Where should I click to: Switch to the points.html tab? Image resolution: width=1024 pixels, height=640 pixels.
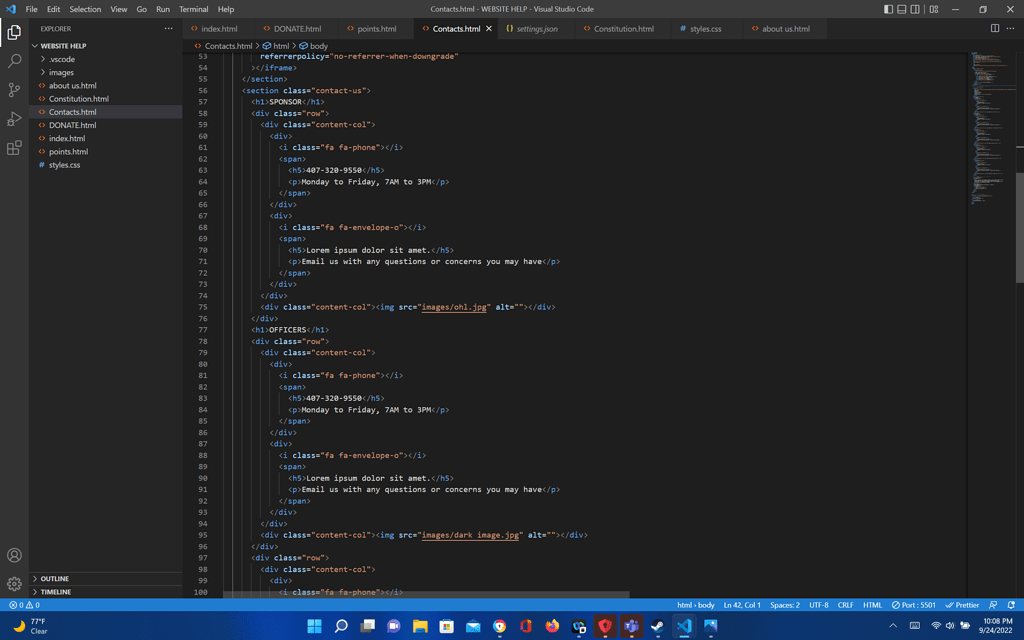tap(377, 29)
